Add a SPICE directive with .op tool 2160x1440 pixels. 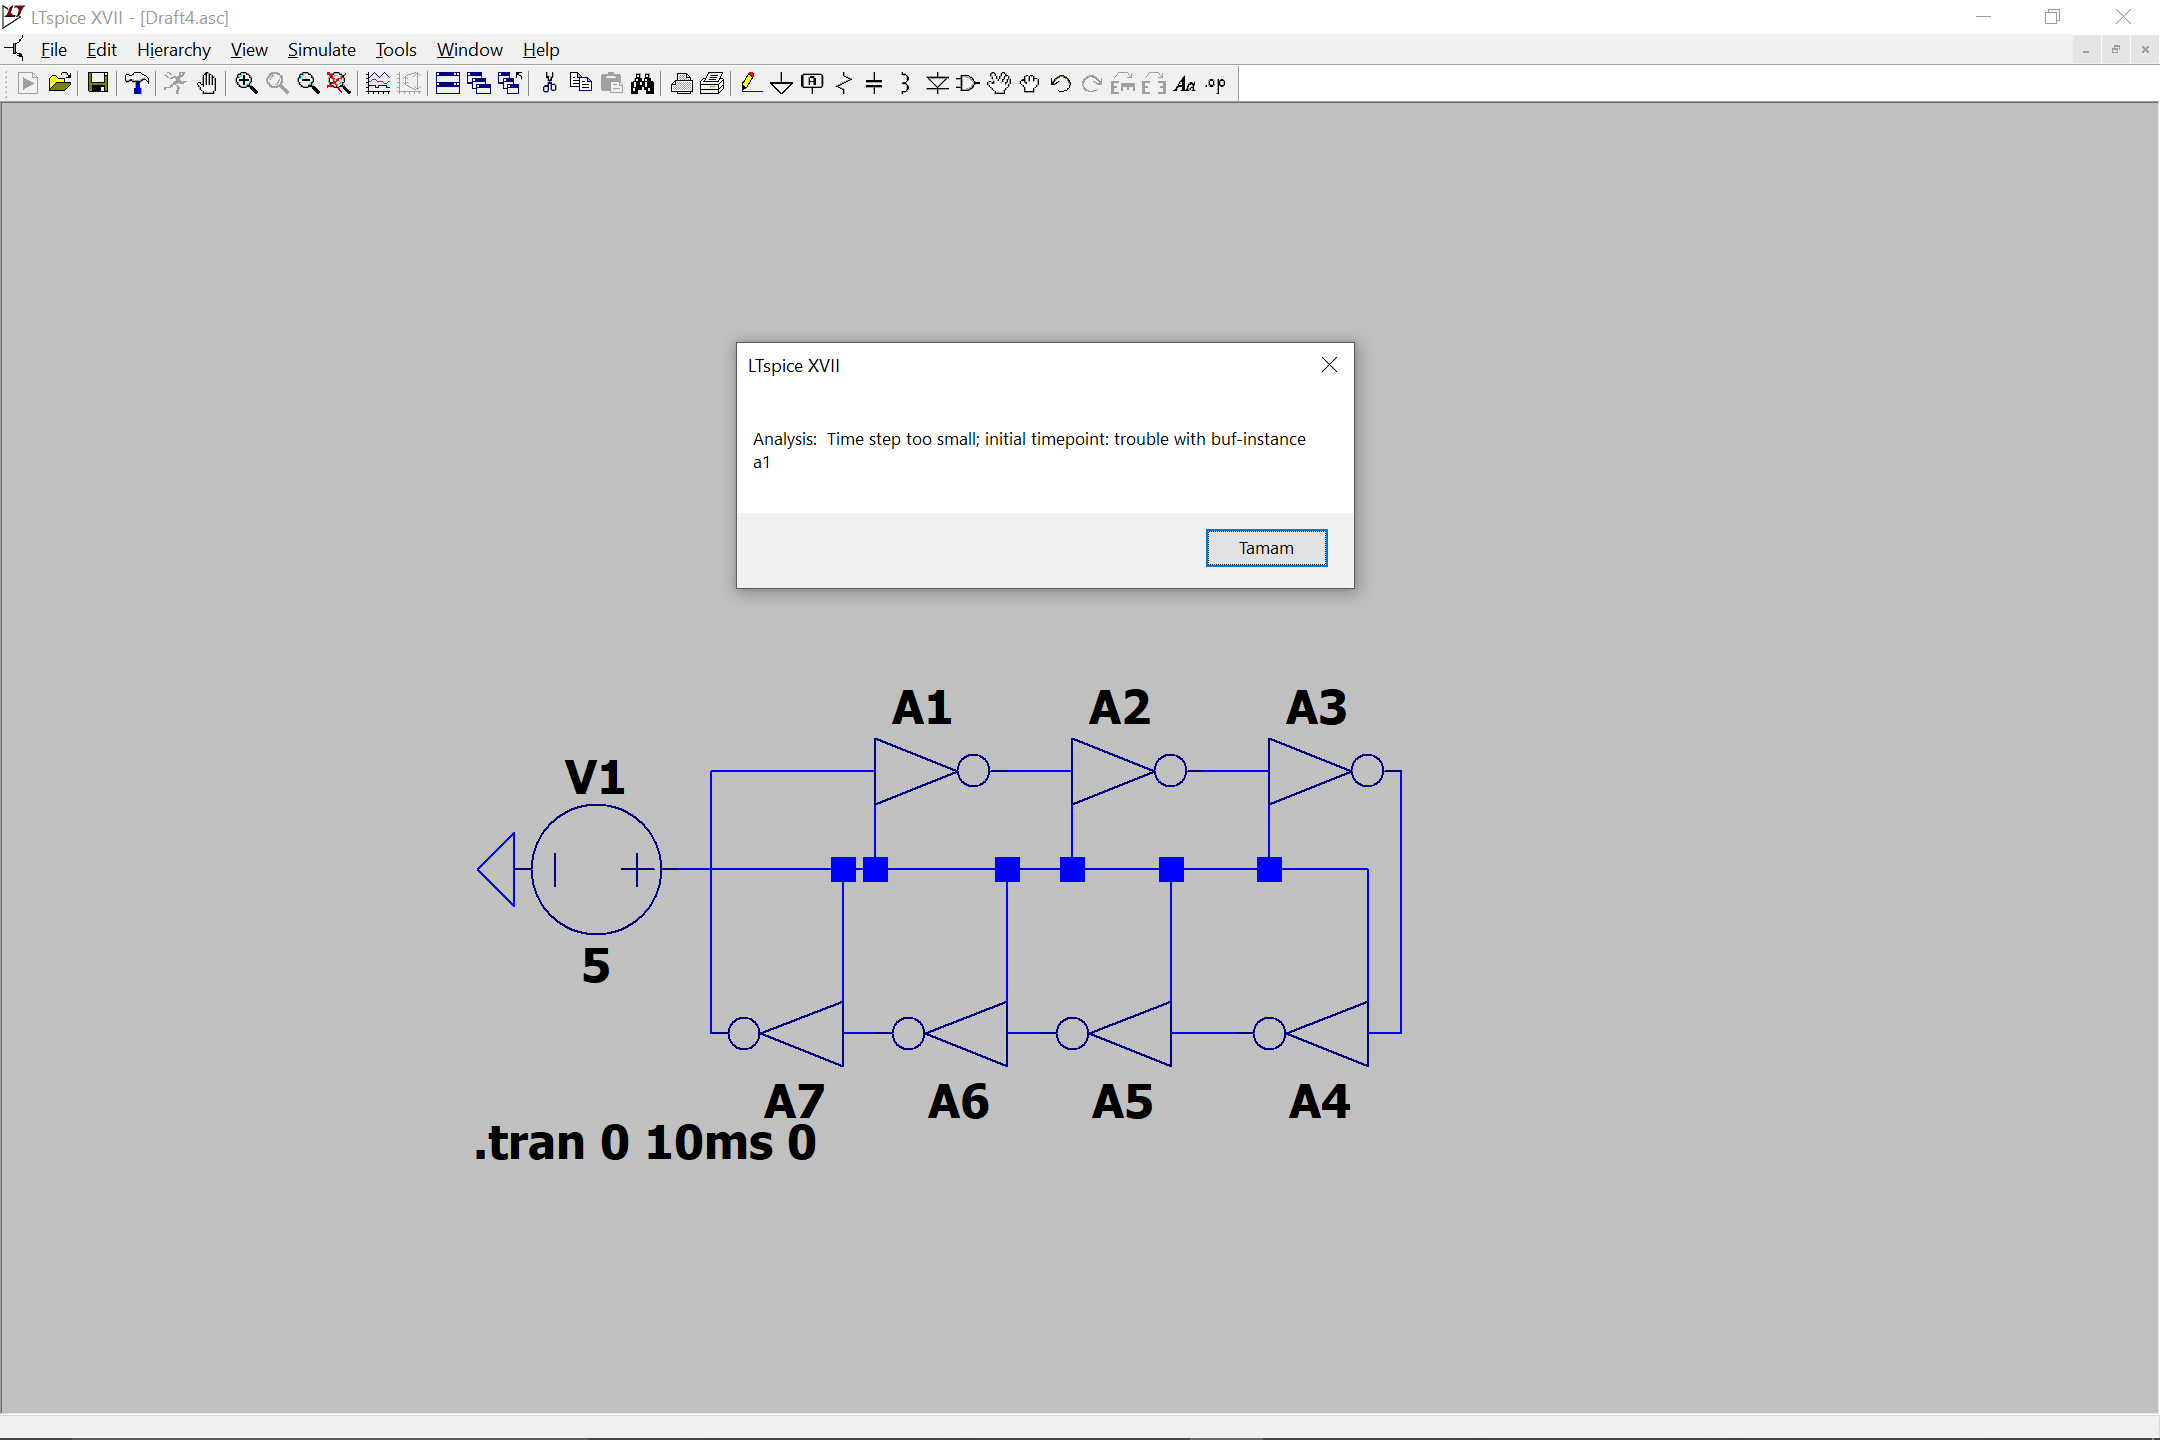pyautogui.click(x=1214, y=83)
